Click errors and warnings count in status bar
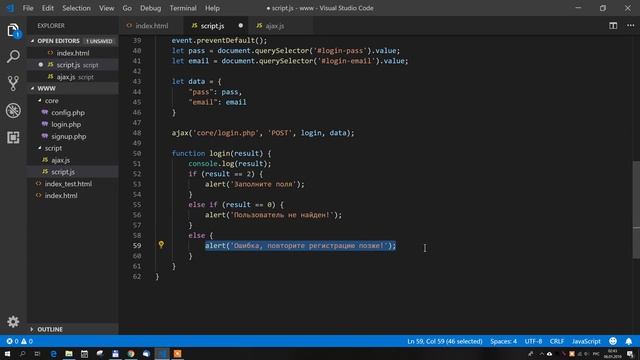This screenshot has width=640, height=360. 19,341
